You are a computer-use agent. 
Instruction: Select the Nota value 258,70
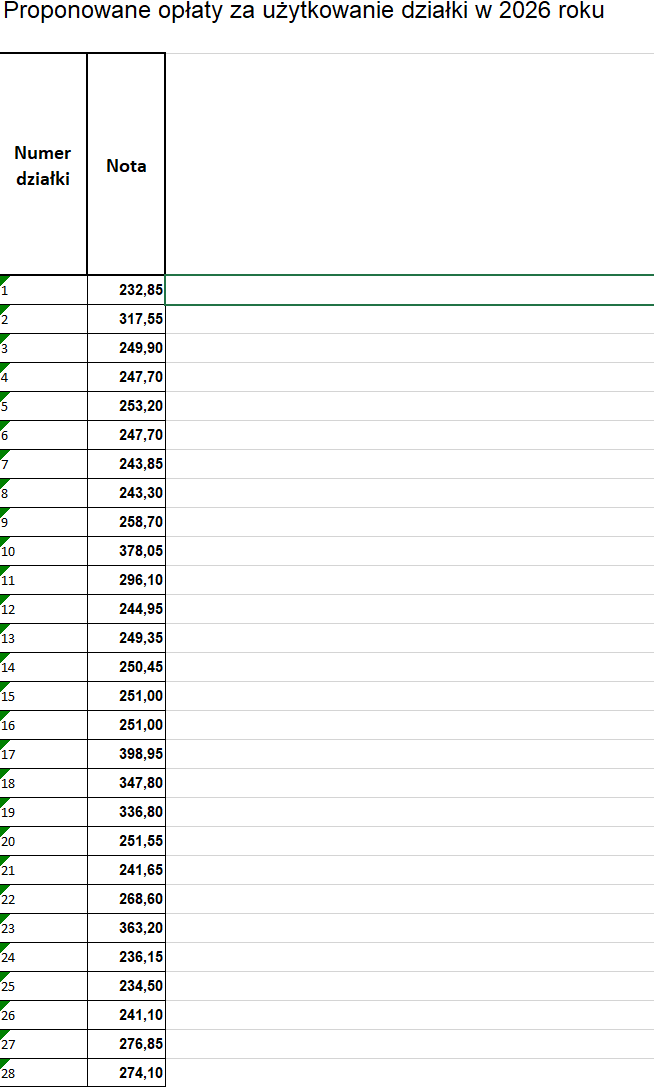click(126, 522)
